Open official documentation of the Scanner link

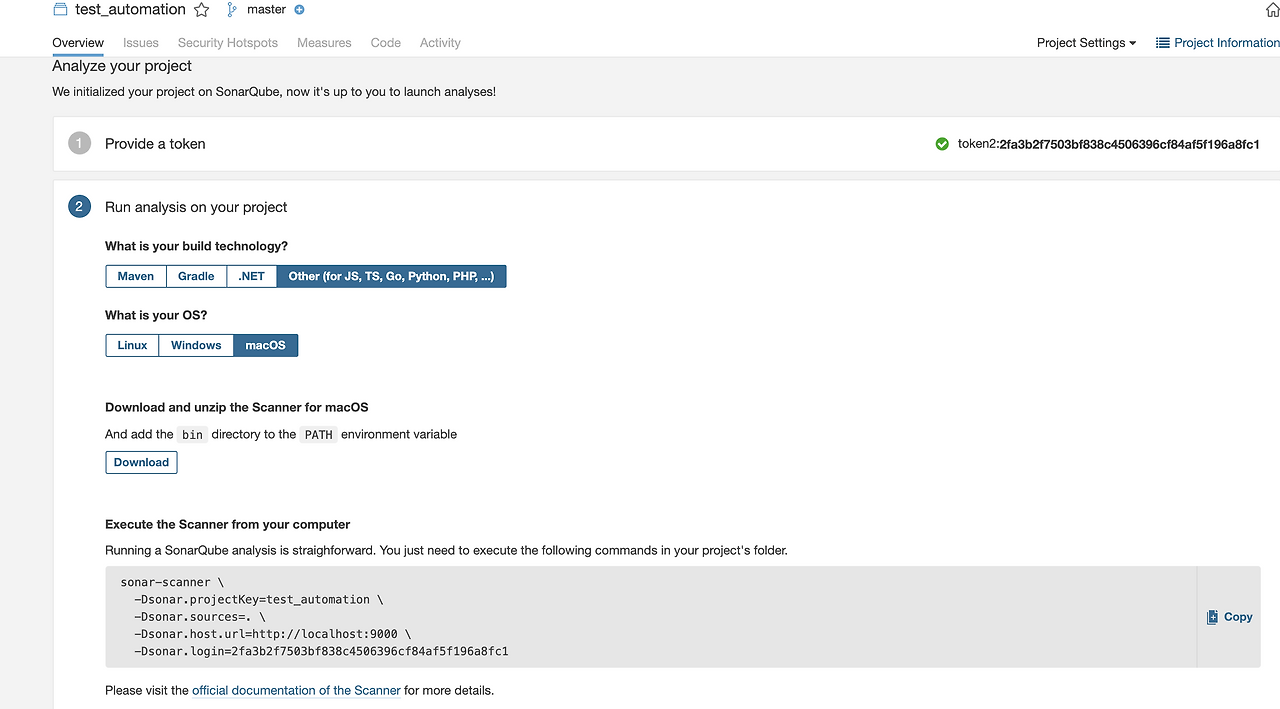coord(296,690)
